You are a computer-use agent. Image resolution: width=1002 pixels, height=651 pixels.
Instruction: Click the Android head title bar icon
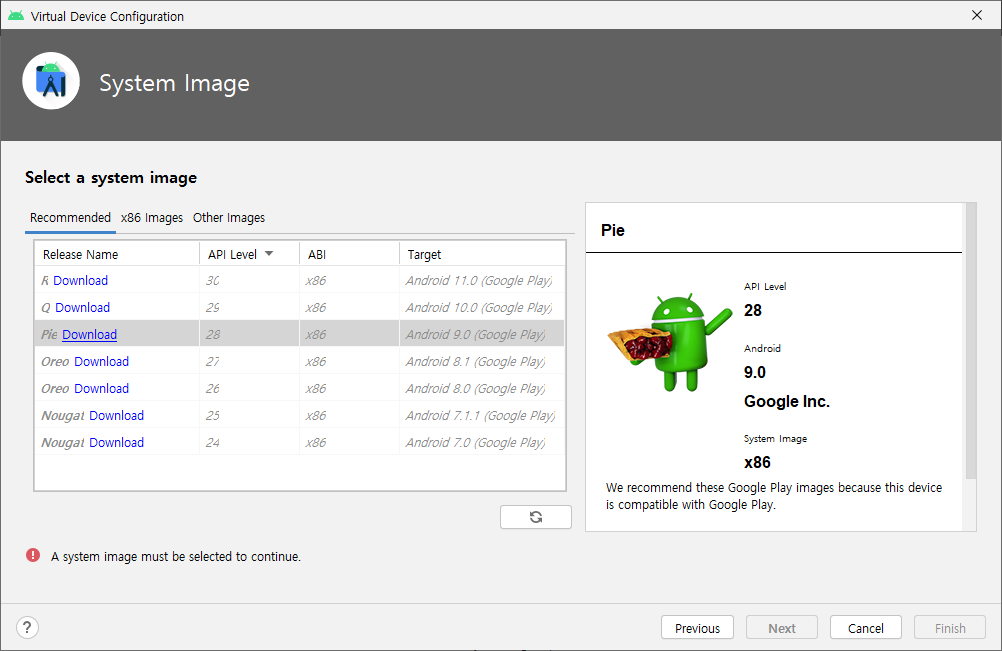coord(16,16)
